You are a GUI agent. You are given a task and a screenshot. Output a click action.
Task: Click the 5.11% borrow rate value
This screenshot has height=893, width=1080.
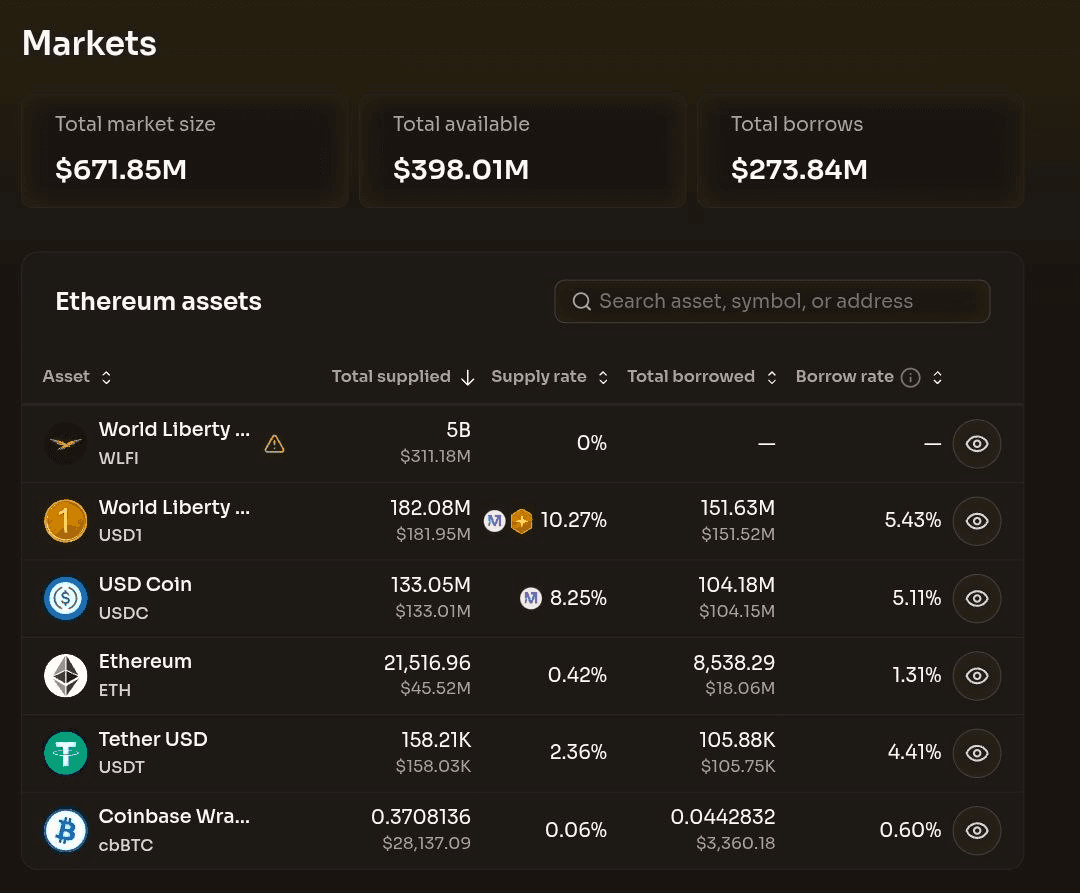click(917, 598)
